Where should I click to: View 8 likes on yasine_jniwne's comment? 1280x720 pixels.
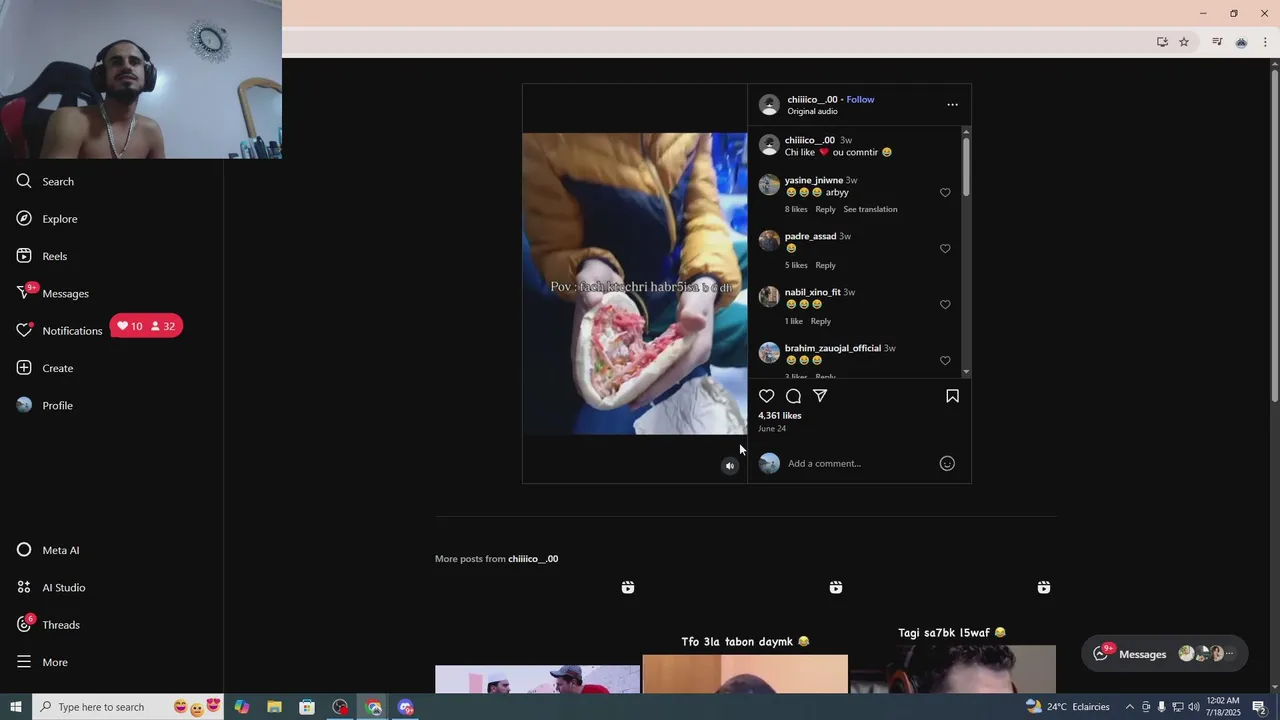tap(796, 209)
